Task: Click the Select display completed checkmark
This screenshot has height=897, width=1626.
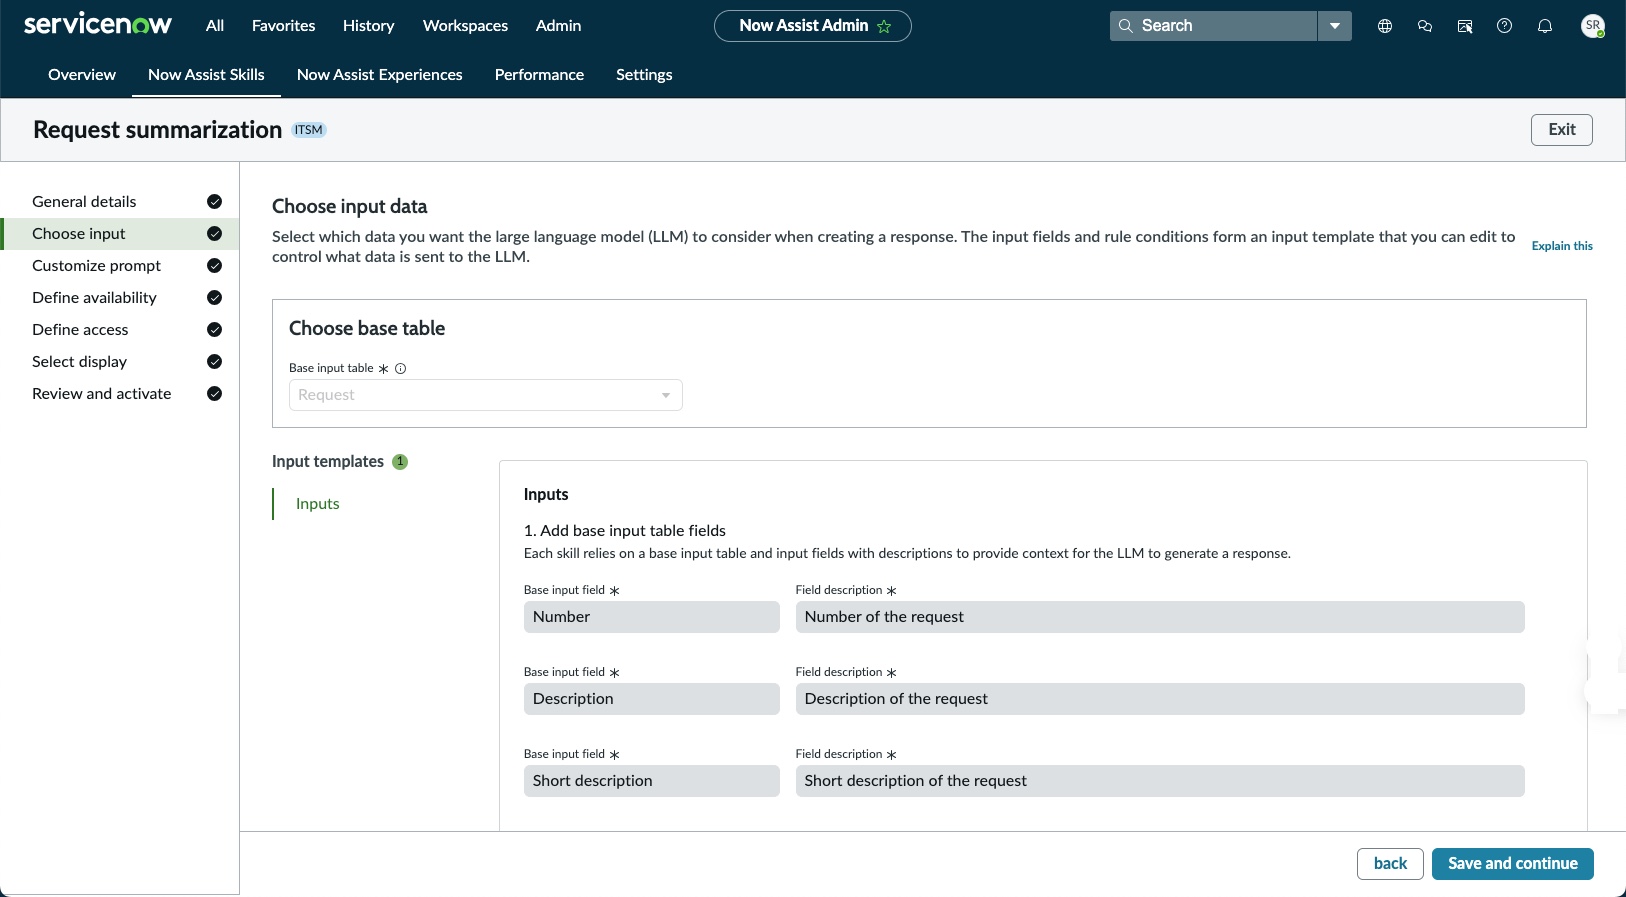Action: tap(214, 362)
